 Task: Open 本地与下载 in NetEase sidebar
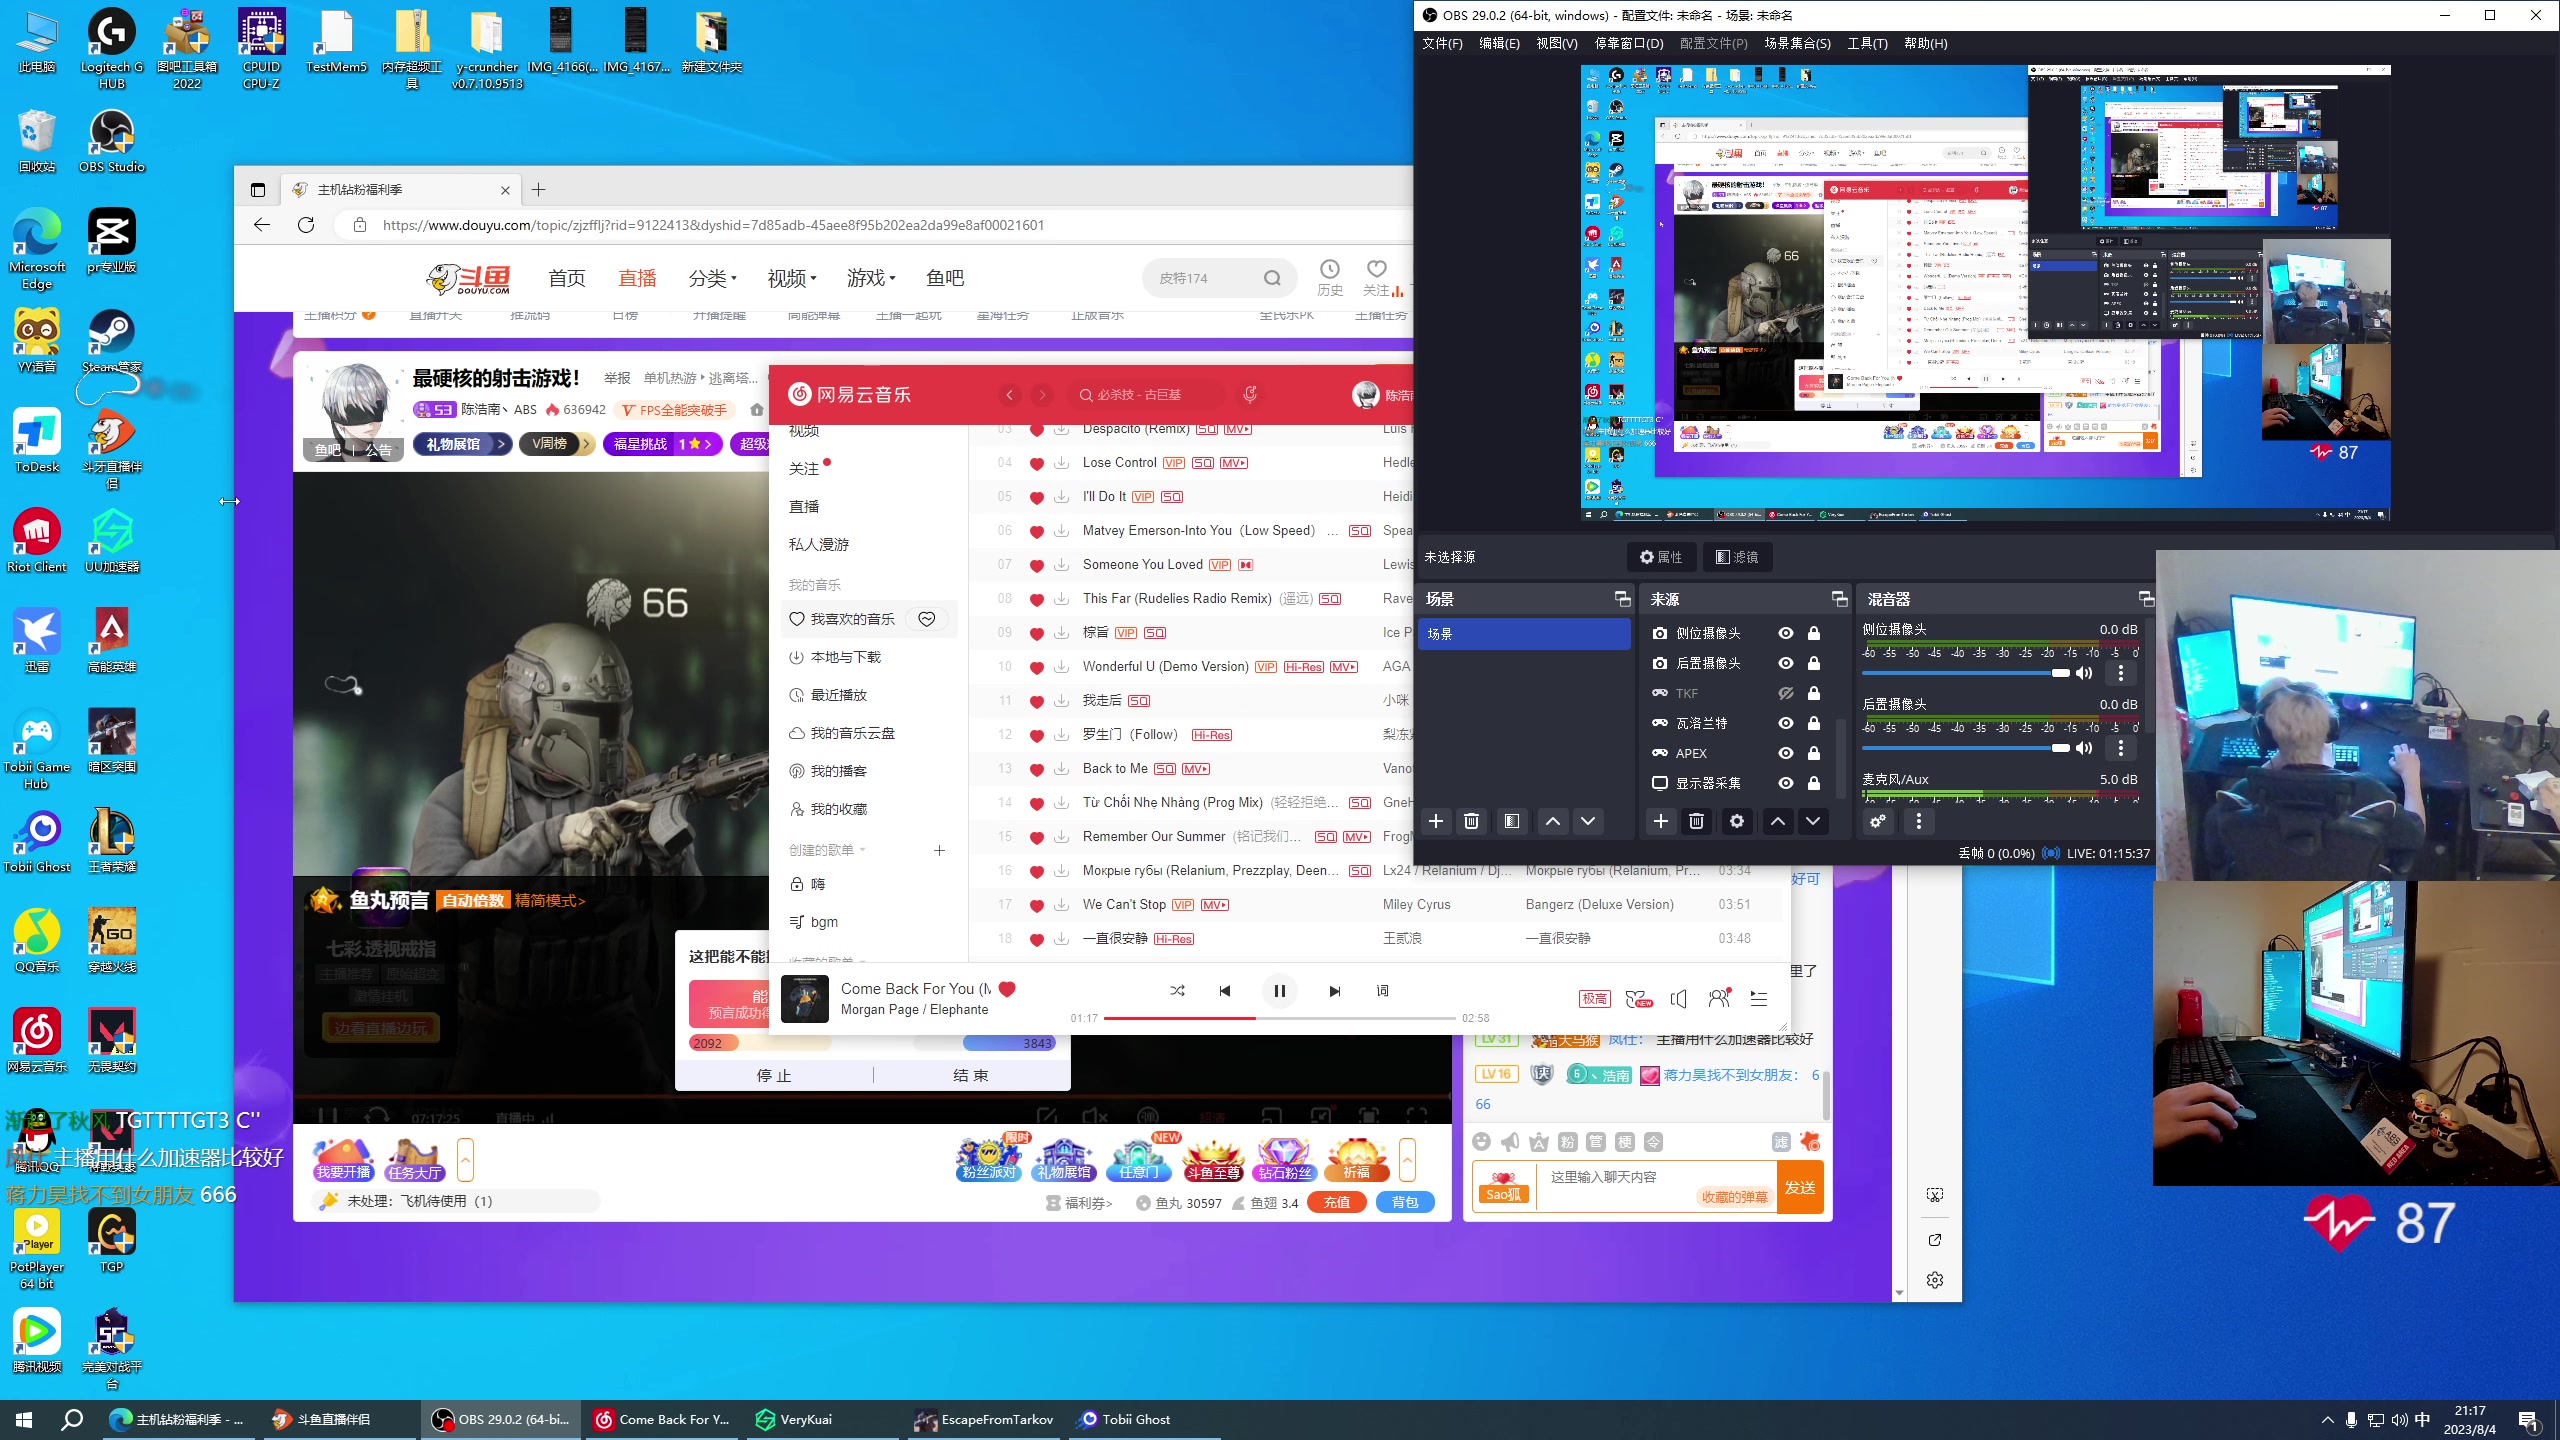click(x=846, y=657)
